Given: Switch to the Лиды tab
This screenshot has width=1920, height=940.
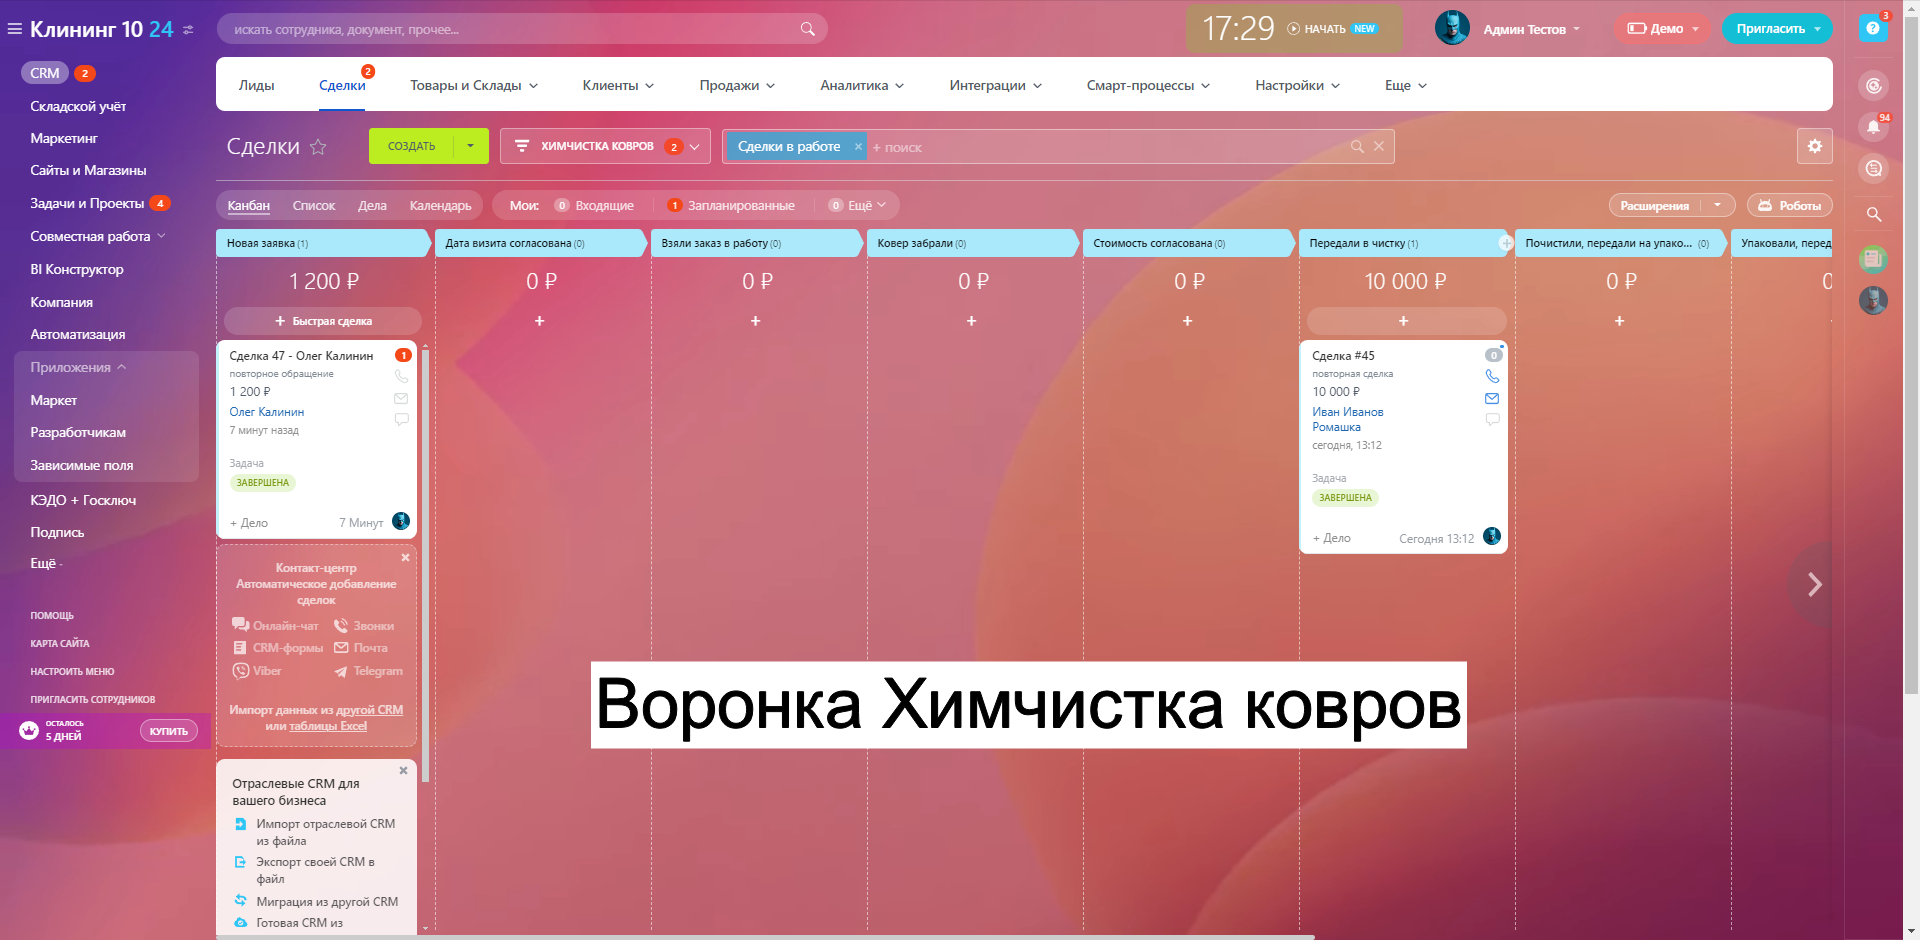Looking at the screenshot, I should (x=256, y=86).
